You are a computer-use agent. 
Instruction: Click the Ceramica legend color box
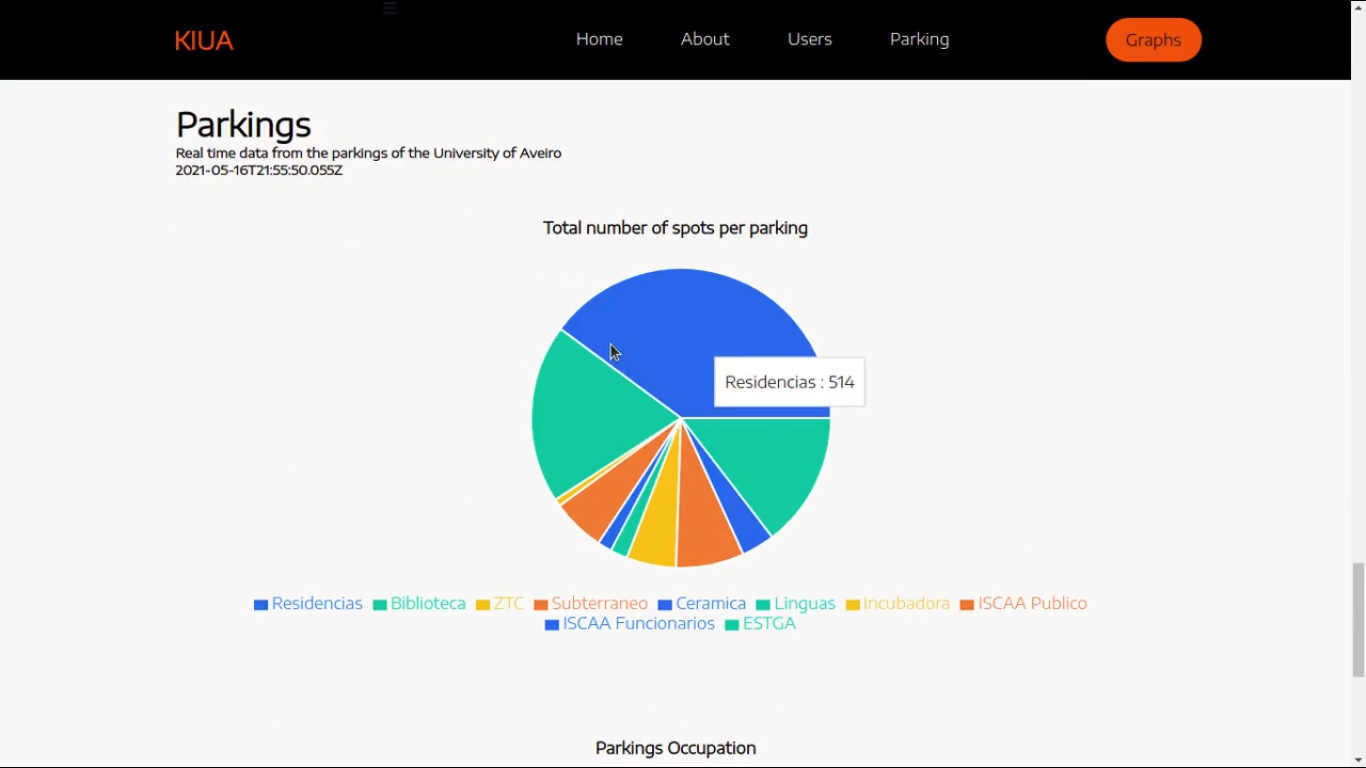coord(665,605)
